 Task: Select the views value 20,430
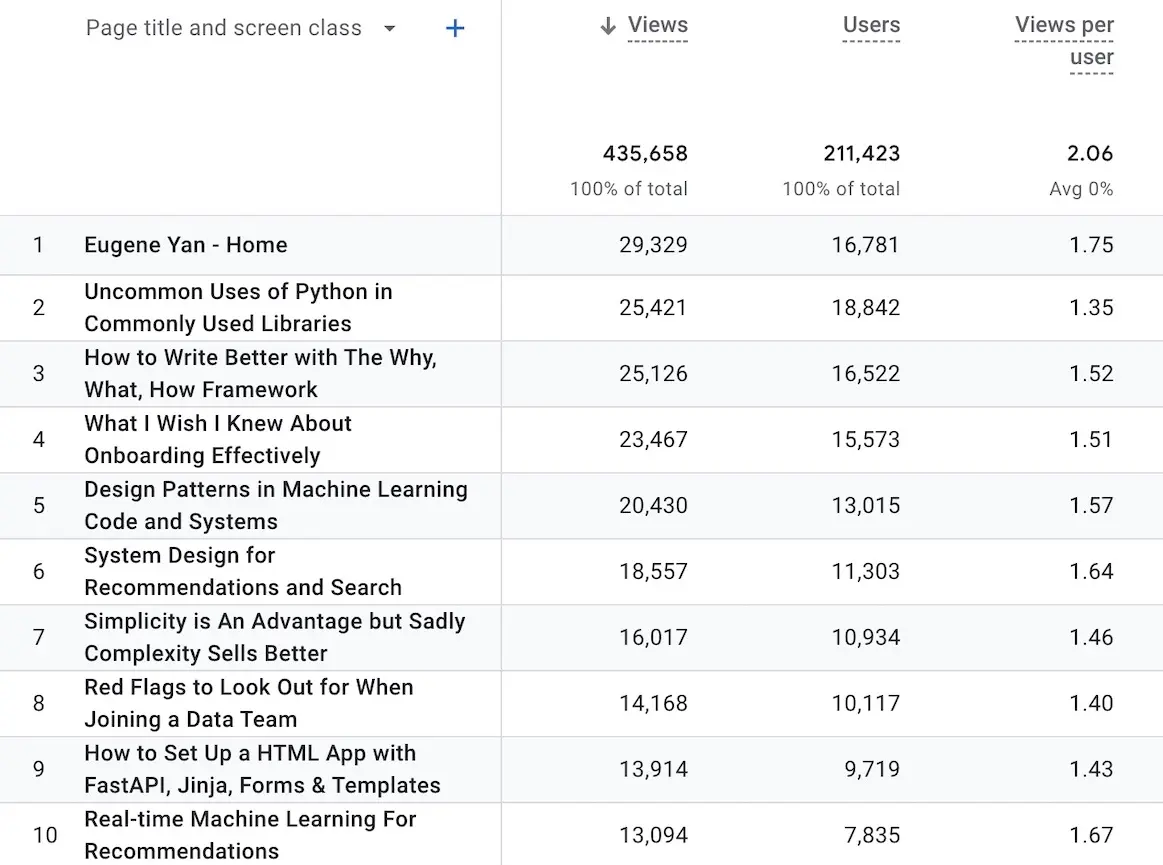pyautogui.click(x=653, y=505)
